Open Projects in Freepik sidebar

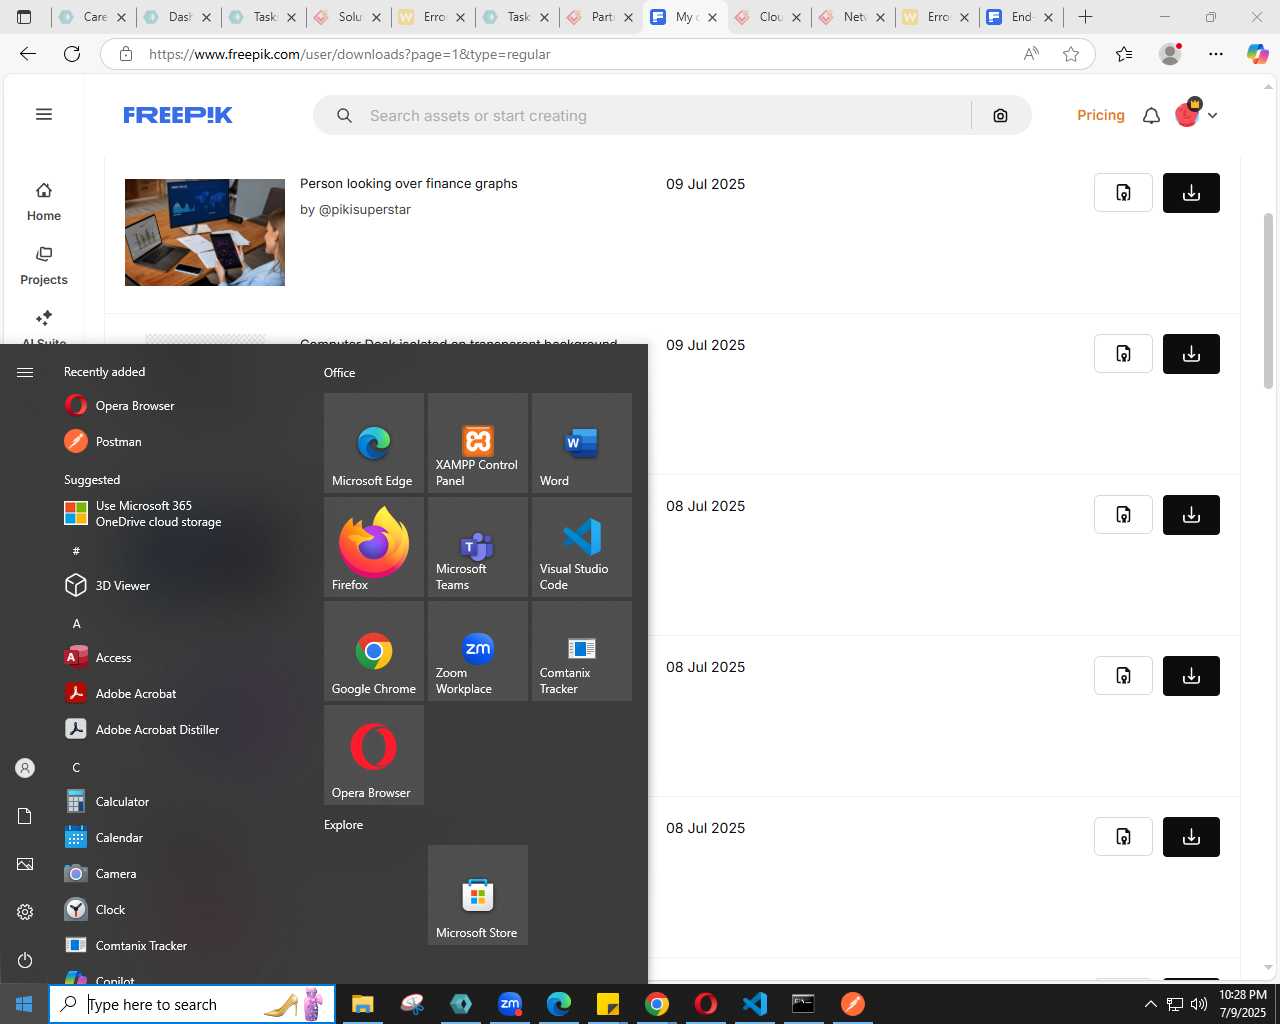[44, 266]
